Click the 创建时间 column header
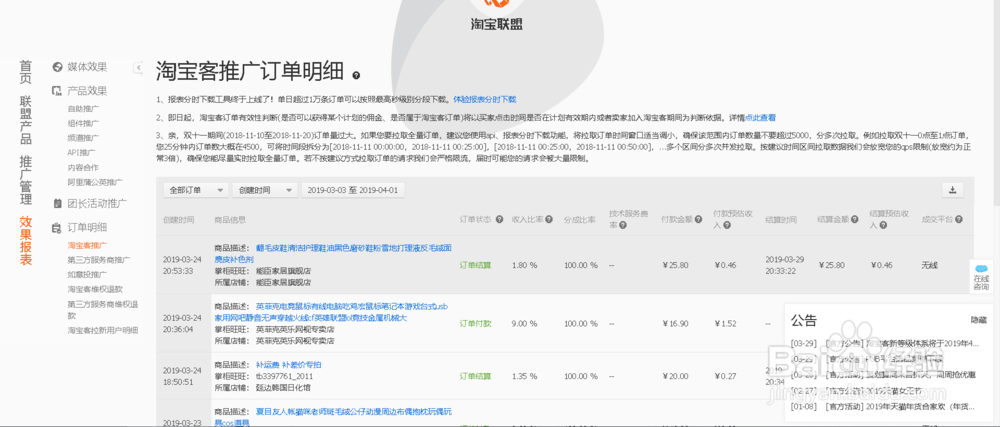The image size is (1000, 427). 178,219
